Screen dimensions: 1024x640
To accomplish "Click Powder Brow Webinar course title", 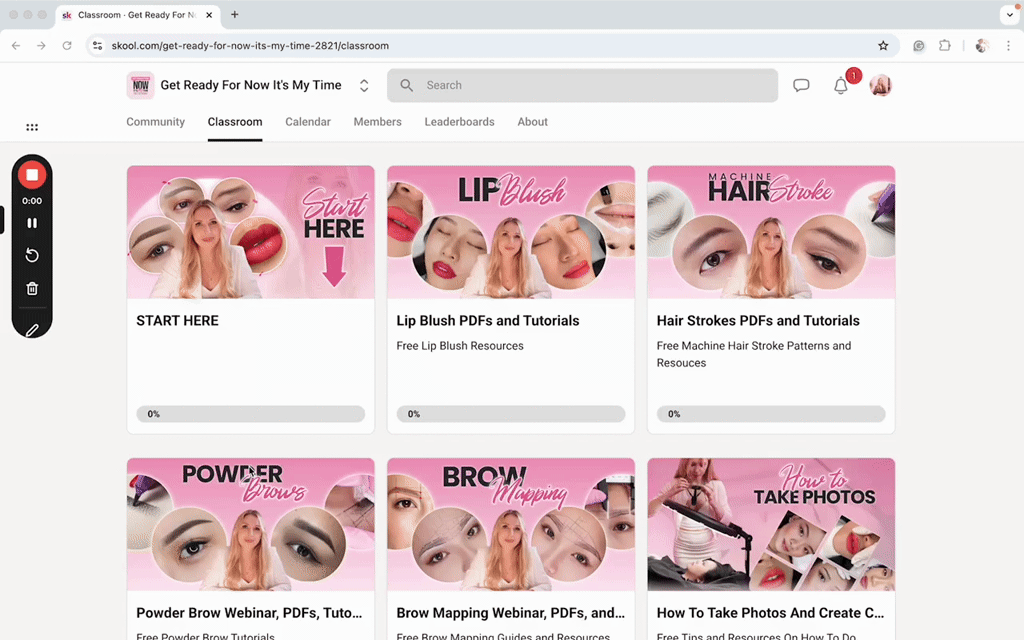I will [x=249, y=613].
